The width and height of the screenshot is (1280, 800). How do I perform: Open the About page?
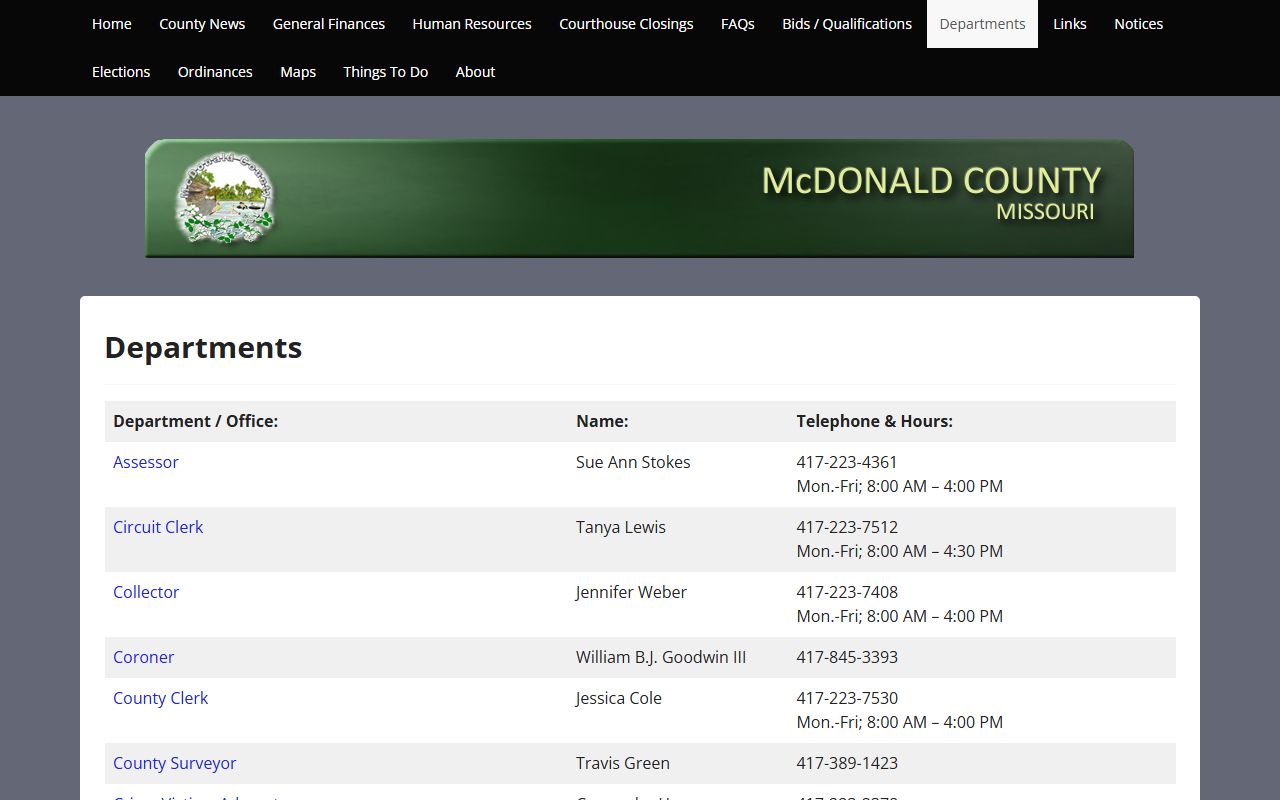475,72
